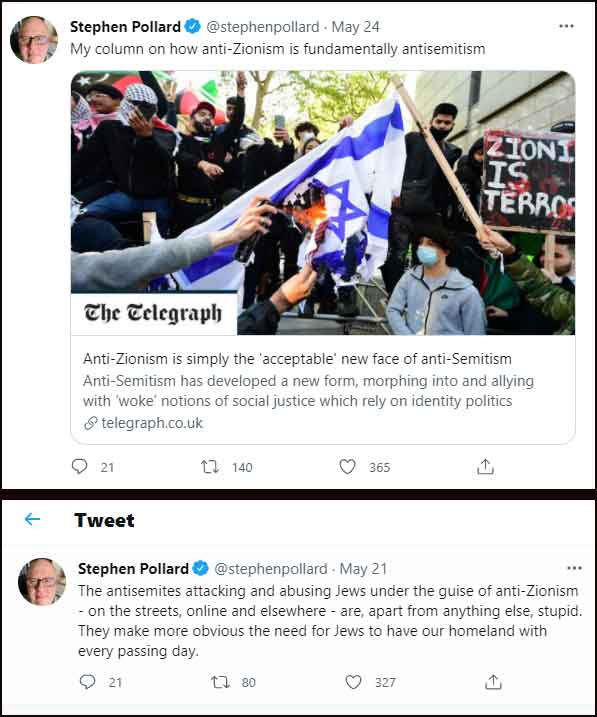Like the tweet with 365 likes
597x717 pixels.
click(x=347, y=467)
